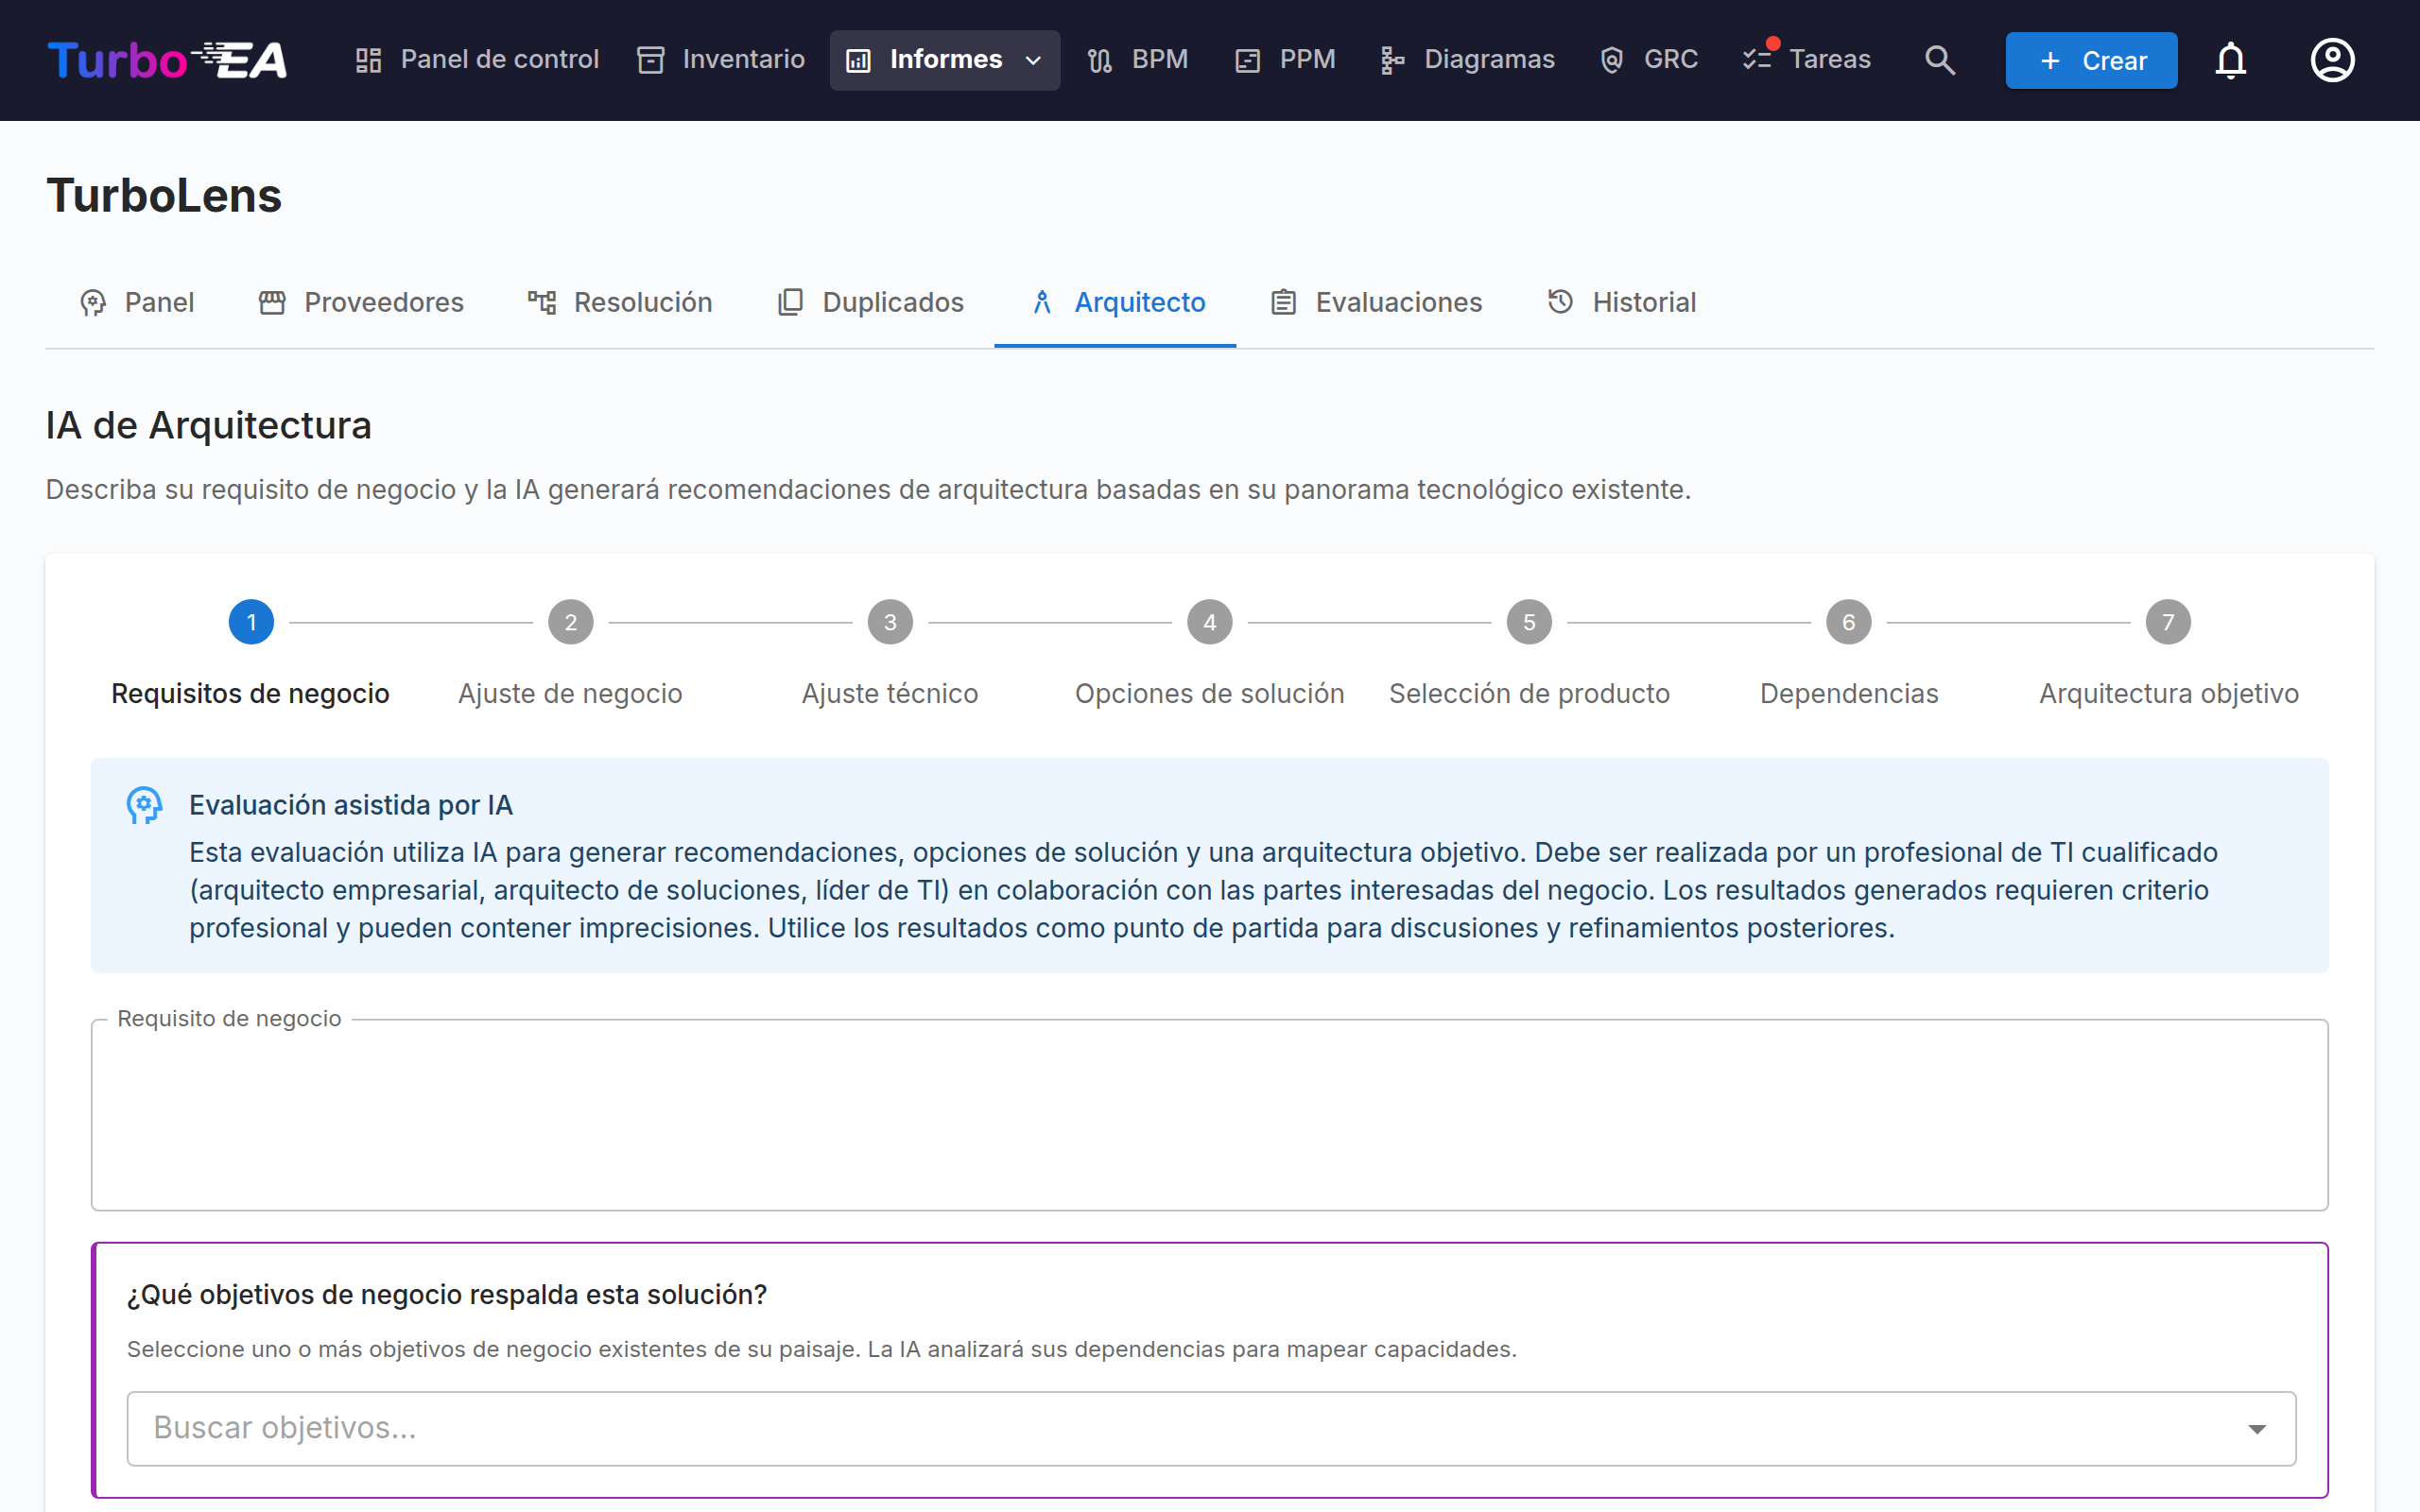Go to Panel de control
The width and height of the screenshot is (2420, 1512).
click(x=477, y=60)
